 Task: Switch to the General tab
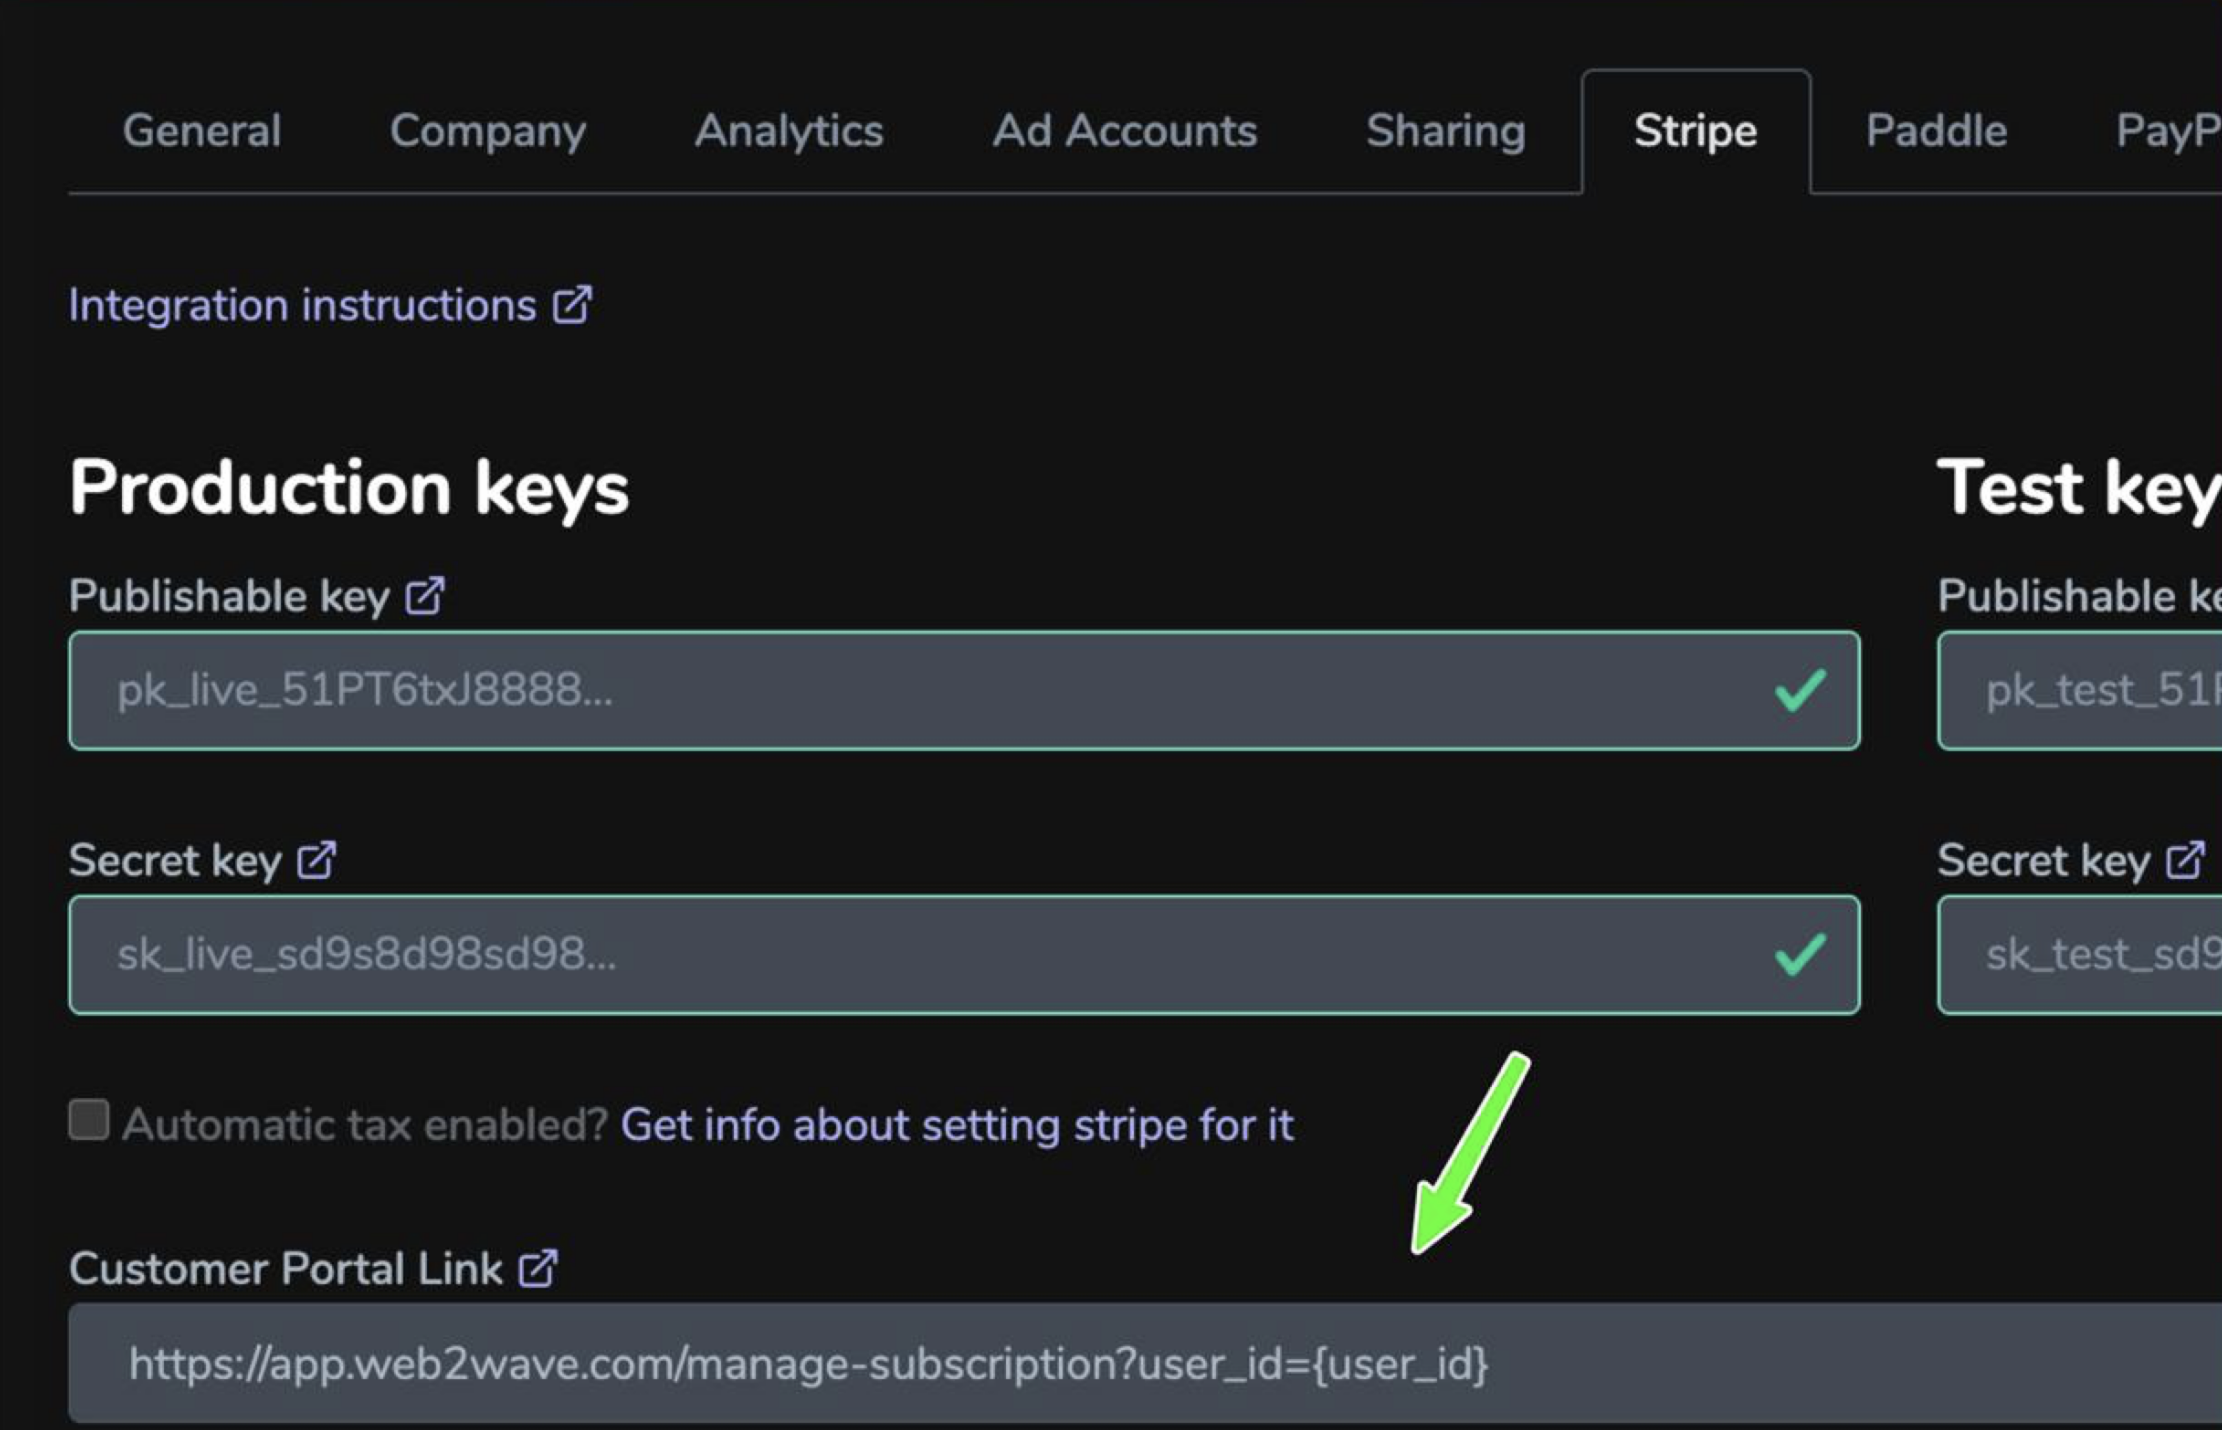click(x=202, y=131)
